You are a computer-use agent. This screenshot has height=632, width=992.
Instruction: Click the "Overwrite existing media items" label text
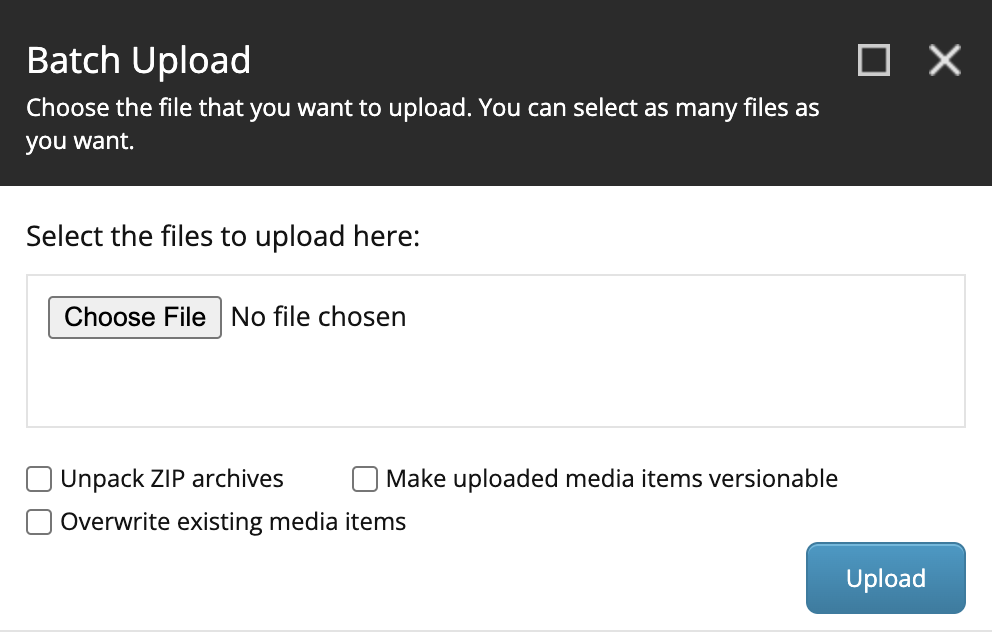(x=233, y=521)
